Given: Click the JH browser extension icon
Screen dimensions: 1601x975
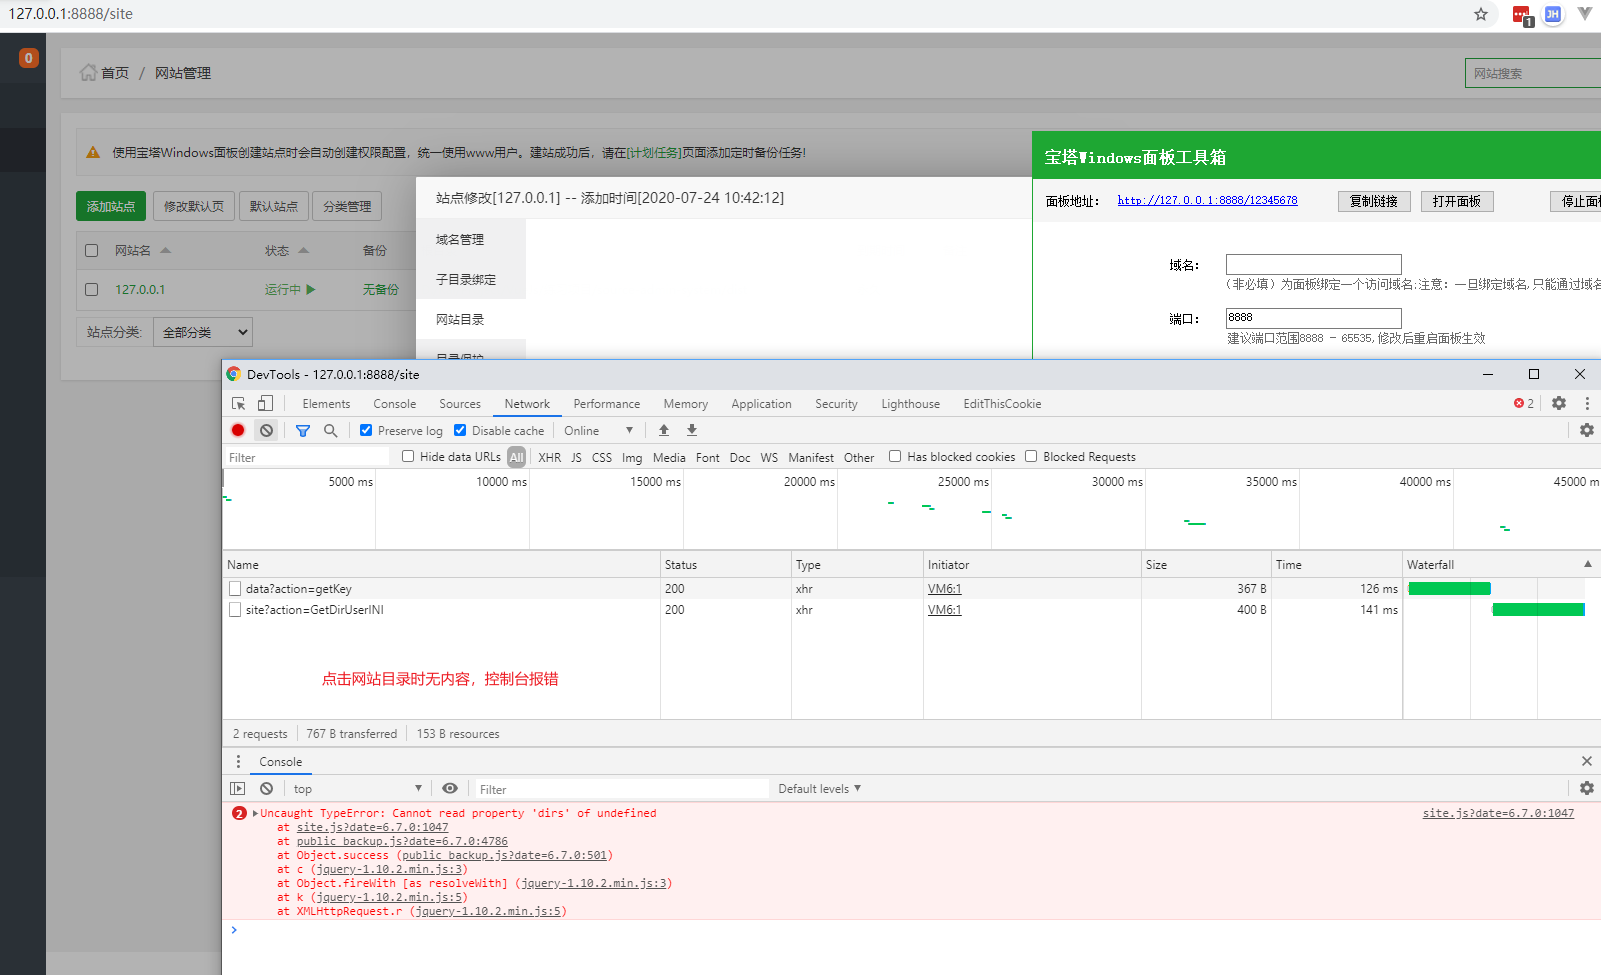Looking at the screenshot, I should pyautogui.click(x=1553, y=14).
